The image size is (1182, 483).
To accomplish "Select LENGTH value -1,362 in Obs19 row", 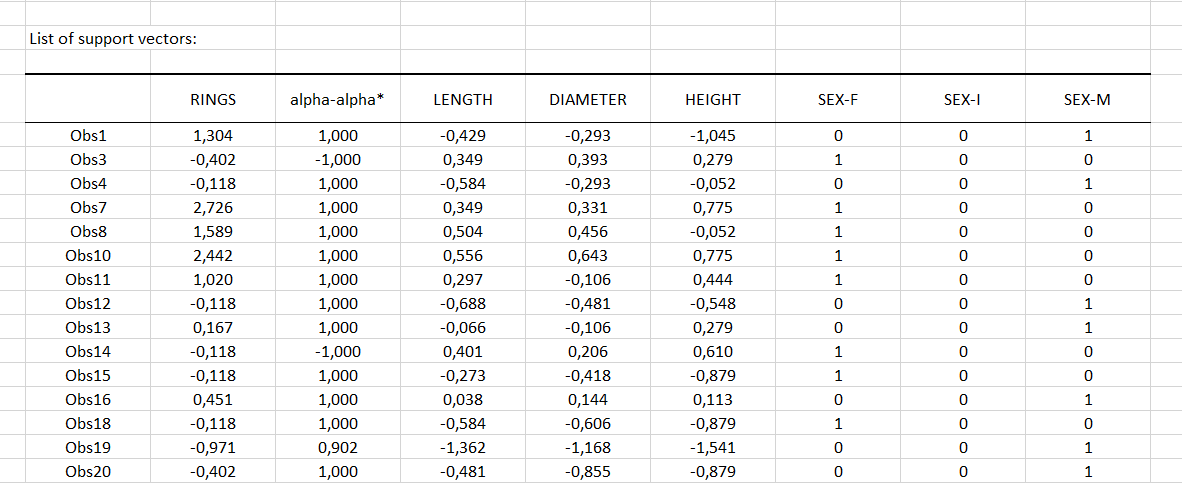I will pos(462,448).
